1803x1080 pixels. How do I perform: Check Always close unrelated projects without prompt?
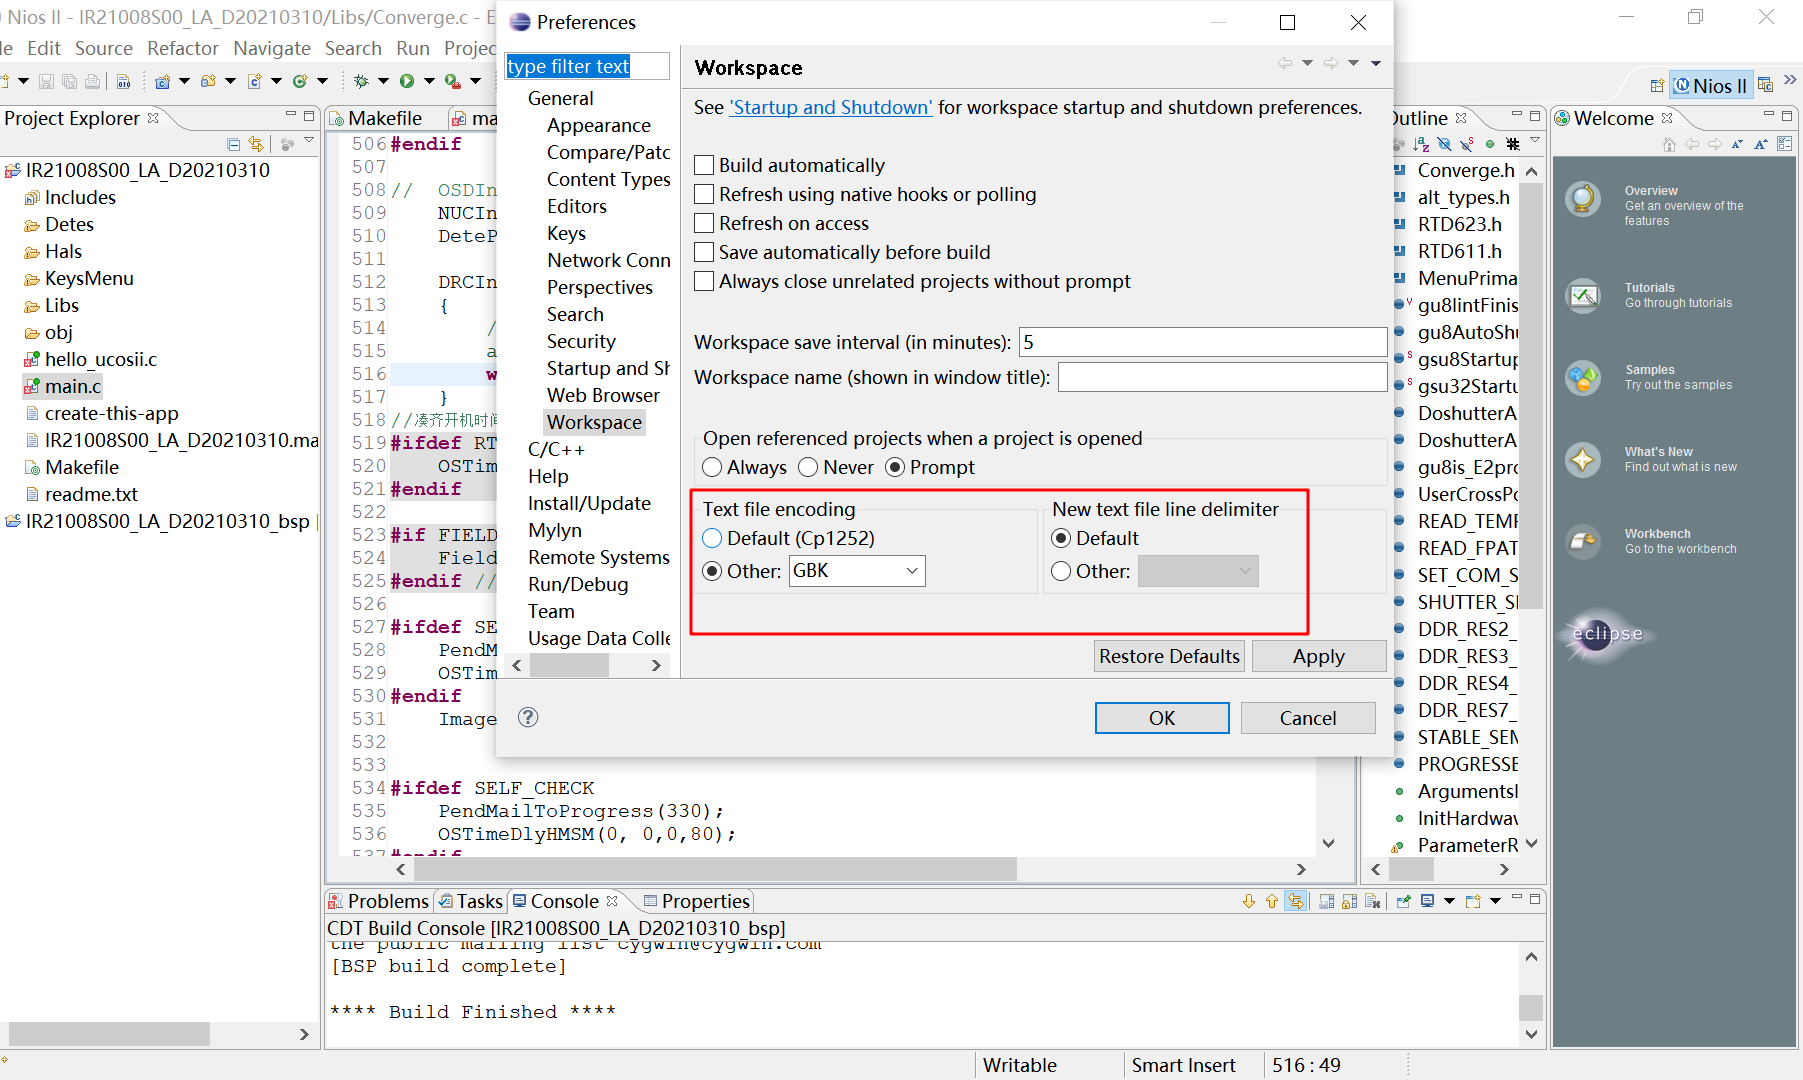(704, 281)
